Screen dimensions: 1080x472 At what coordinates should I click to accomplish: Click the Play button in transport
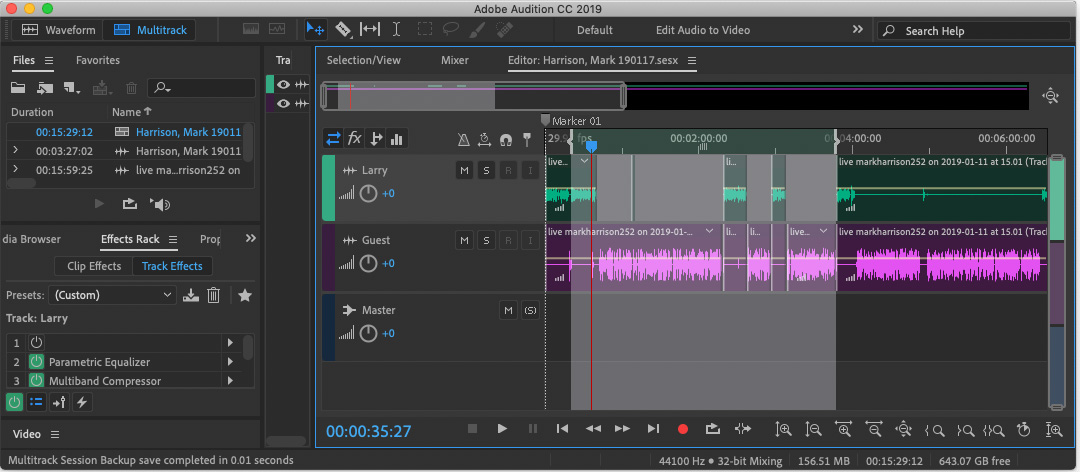point(502,429)
